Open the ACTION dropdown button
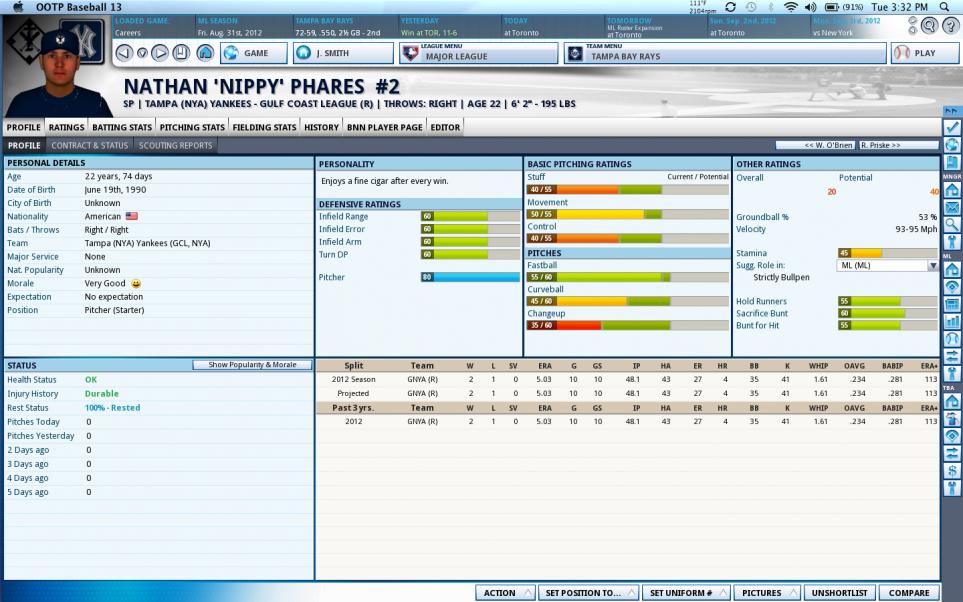The image size is (963, 602). [x=505, y=593]
